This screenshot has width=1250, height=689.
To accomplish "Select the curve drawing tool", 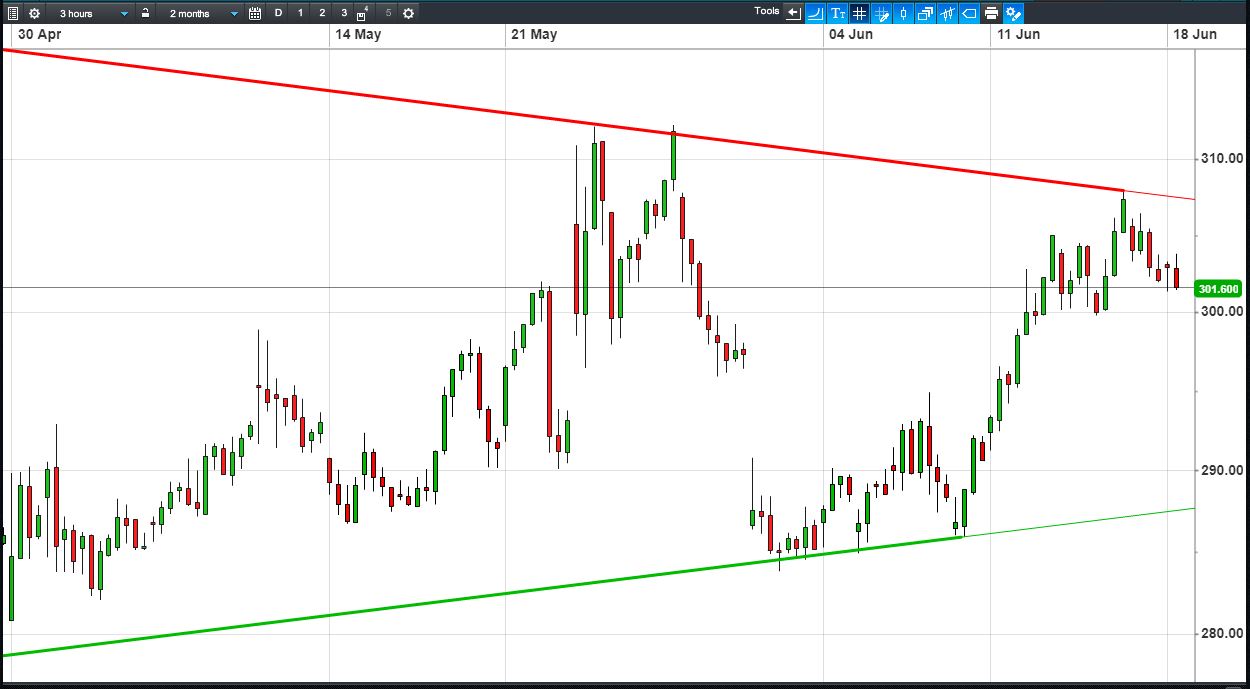I will [x=816, y=13].
